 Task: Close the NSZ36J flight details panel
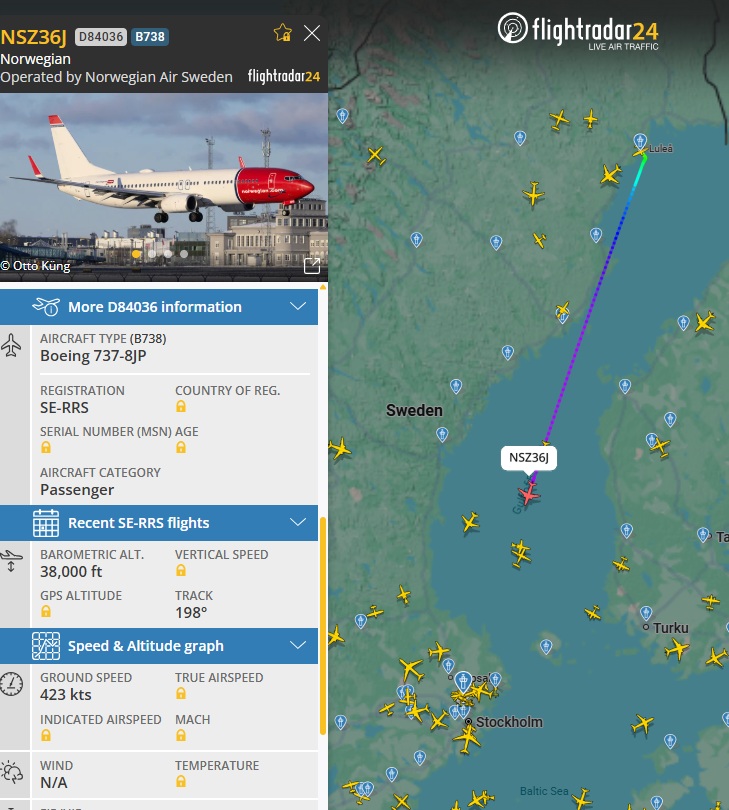[312, 33]
